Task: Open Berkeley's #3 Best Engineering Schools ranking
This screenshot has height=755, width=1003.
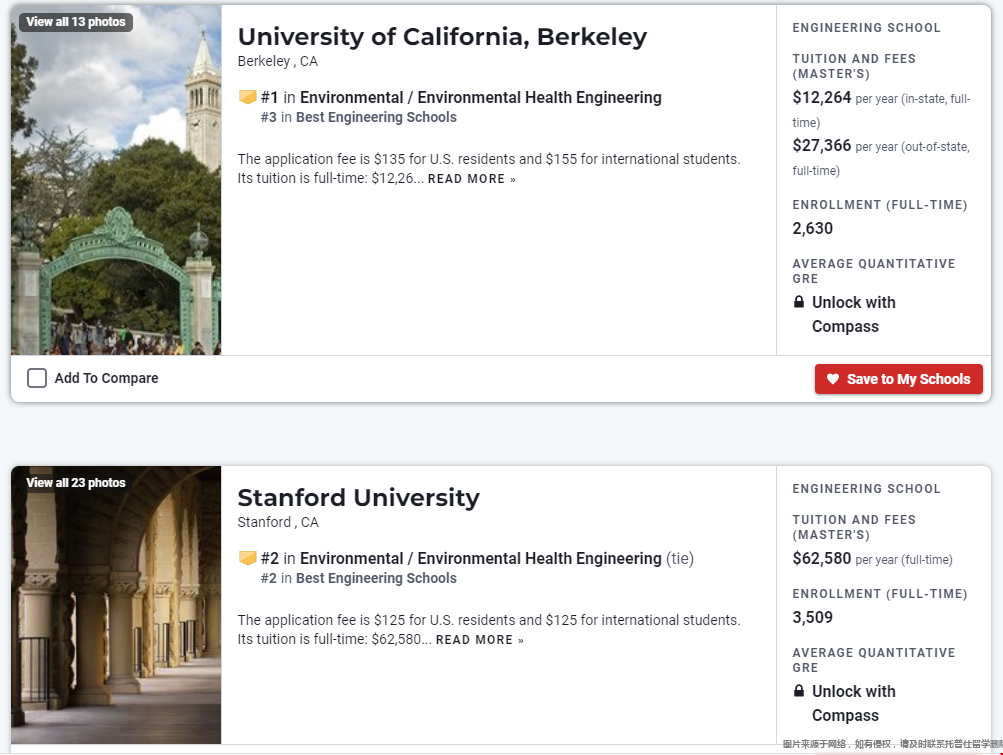Action: (x=359, y=117)
